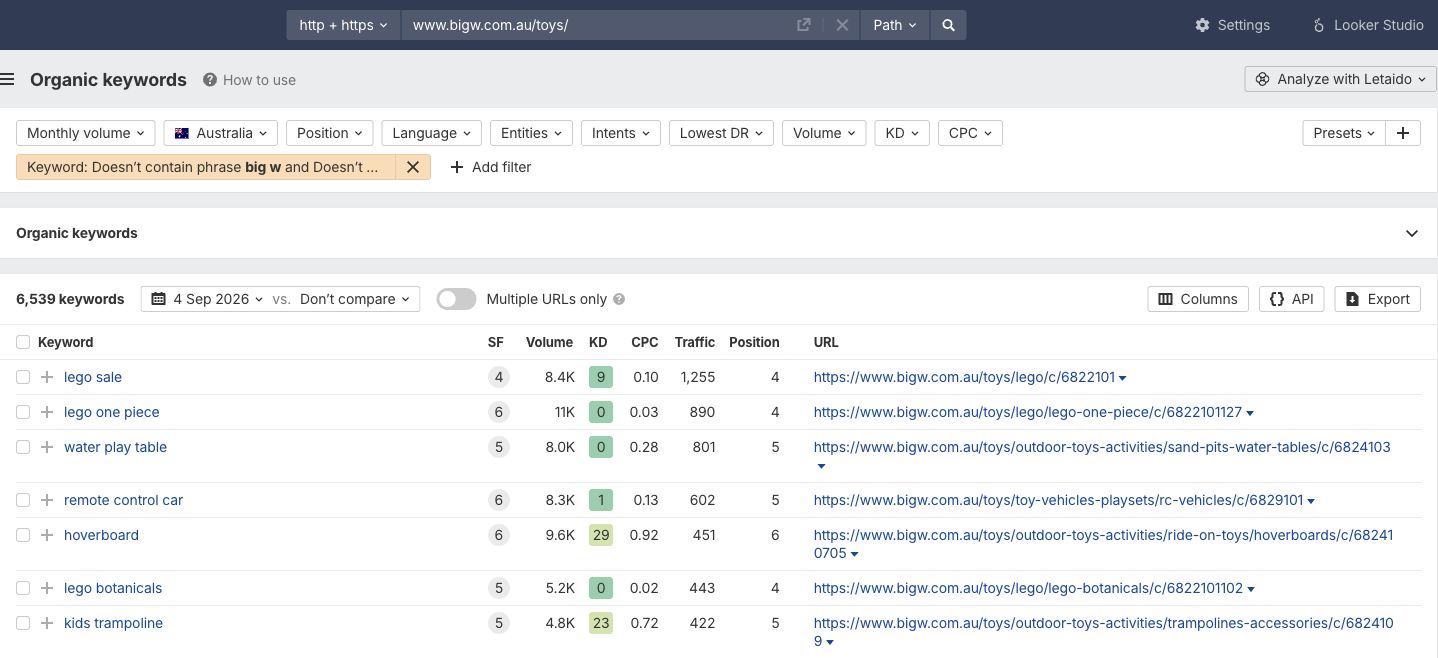This screenshot has height=658, width=1438.
Task: Sort by Volume column header
Action: click(x=549, y=342)
